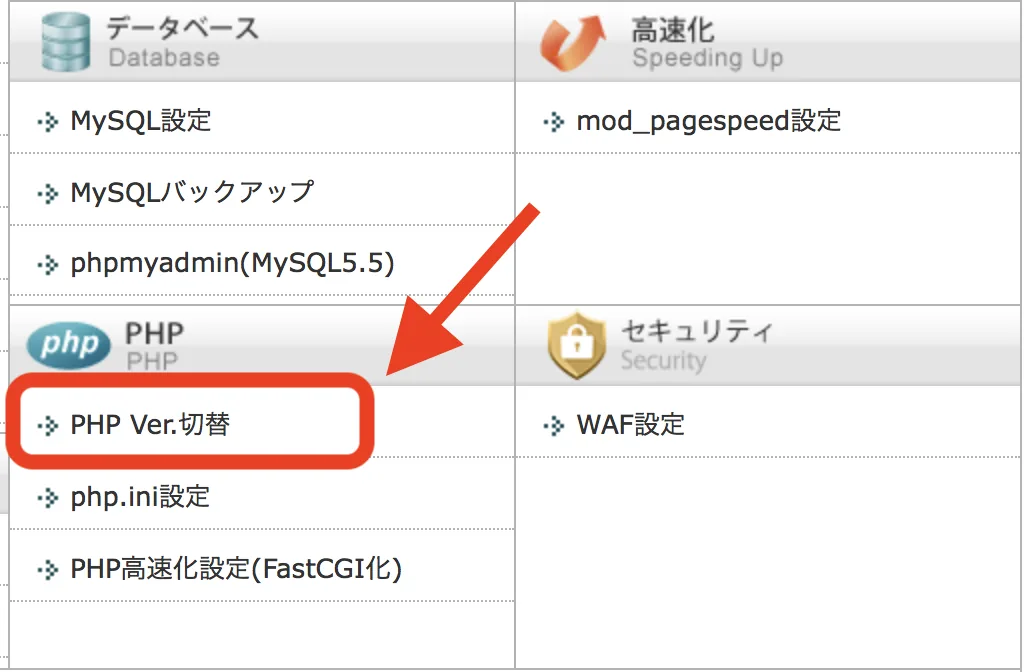Click arrow bullet beside WAF設定
Viewport: 1028px width, 672px height.
553,426
